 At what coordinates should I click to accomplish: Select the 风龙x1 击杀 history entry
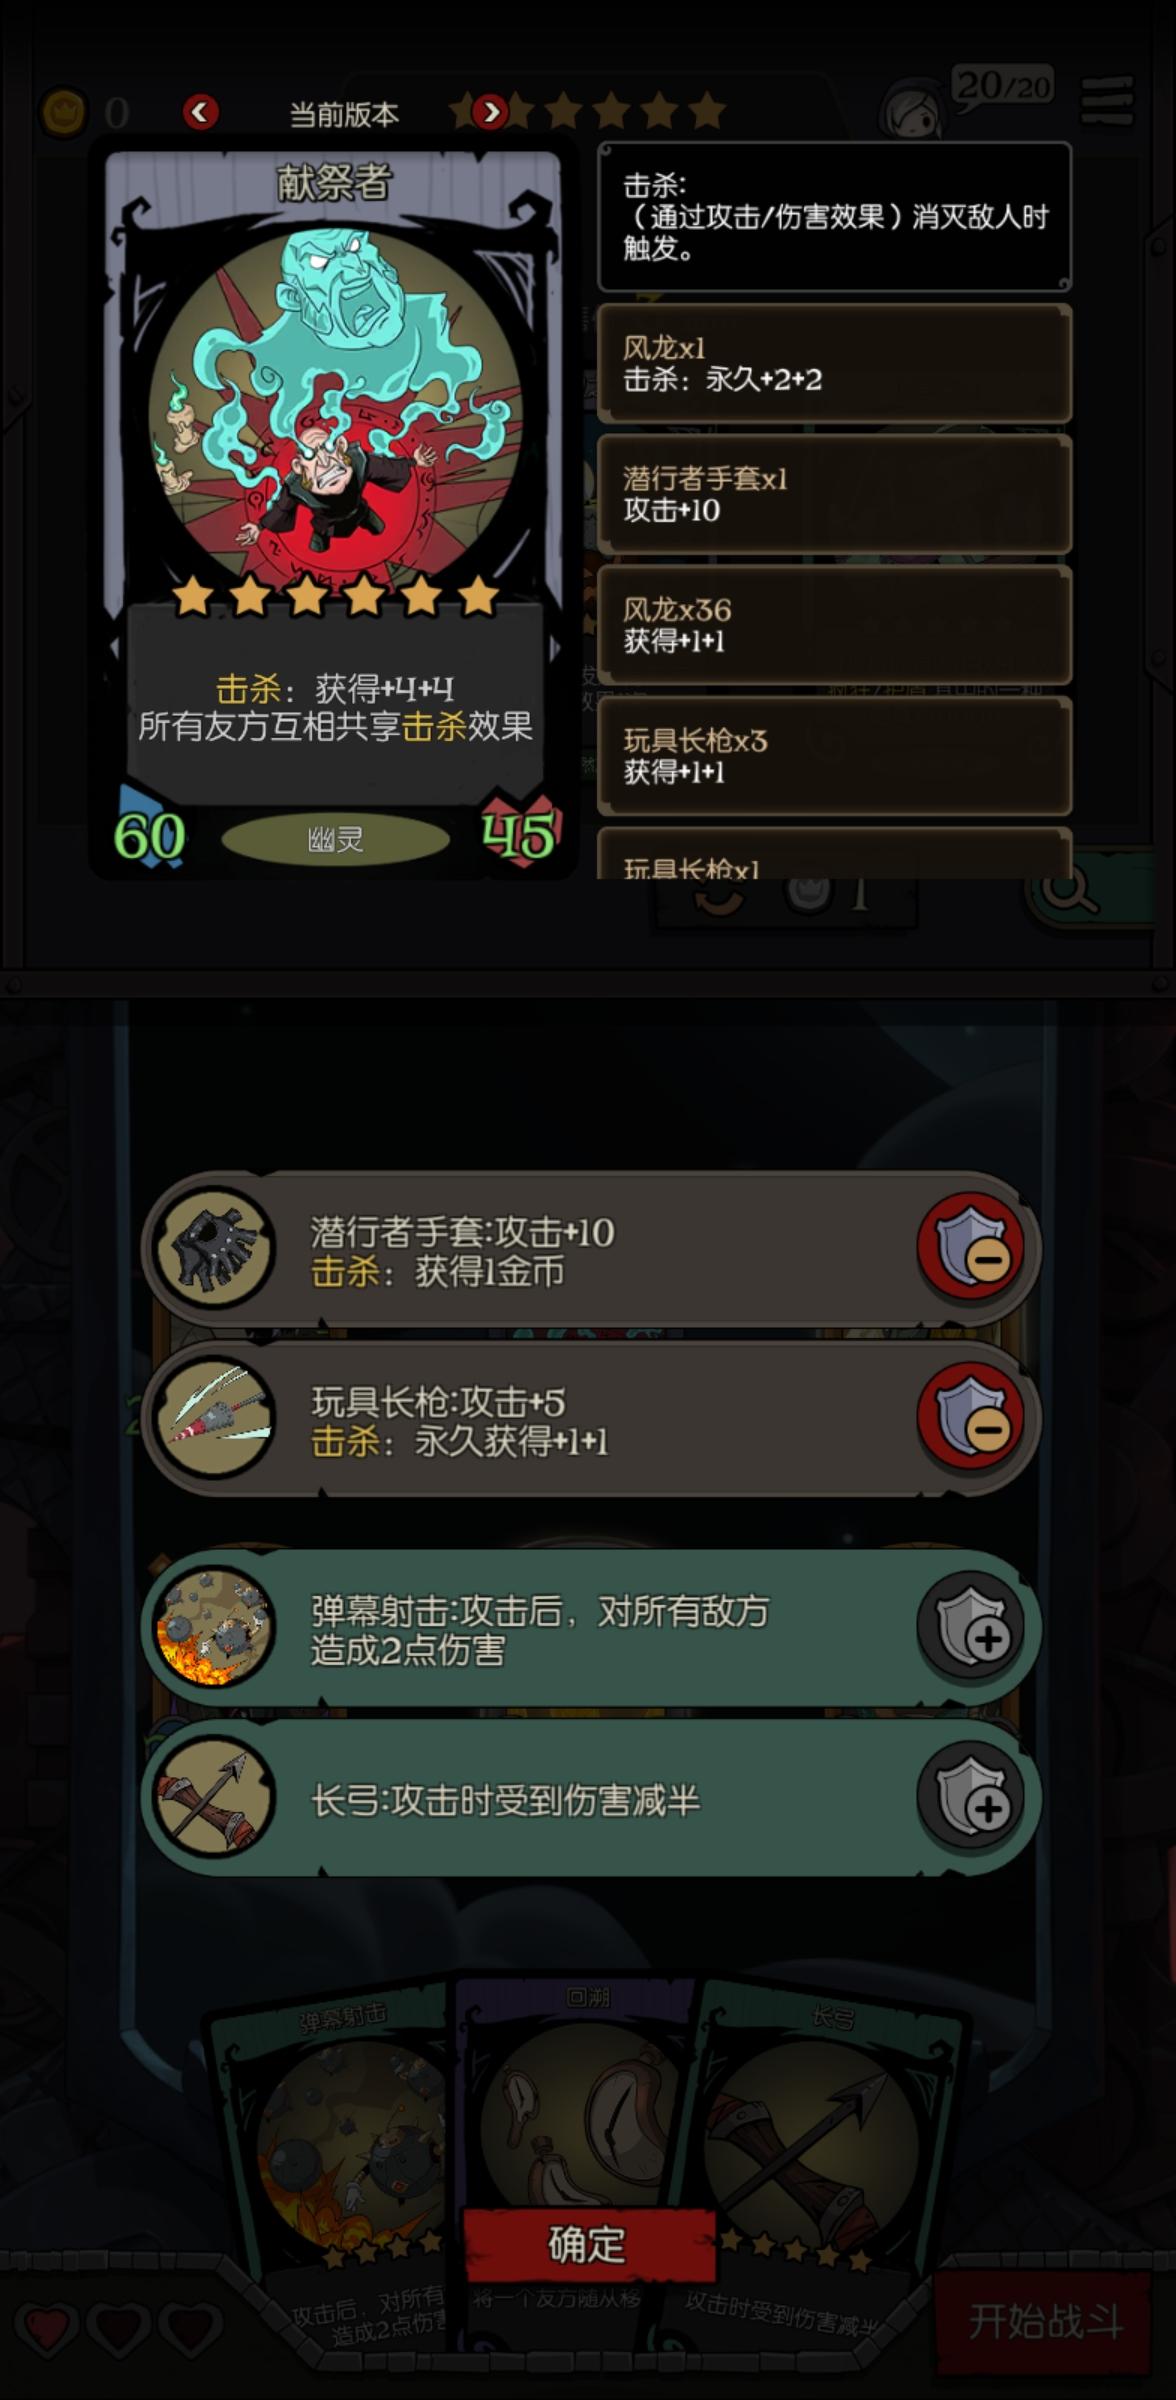tap(834, 363)
